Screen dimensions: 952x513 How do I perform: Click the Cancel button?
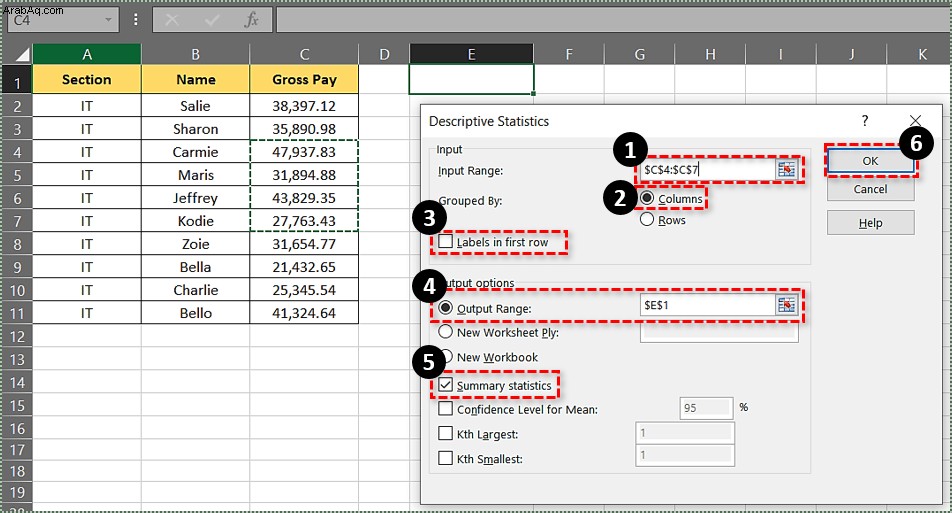(870, 189)
